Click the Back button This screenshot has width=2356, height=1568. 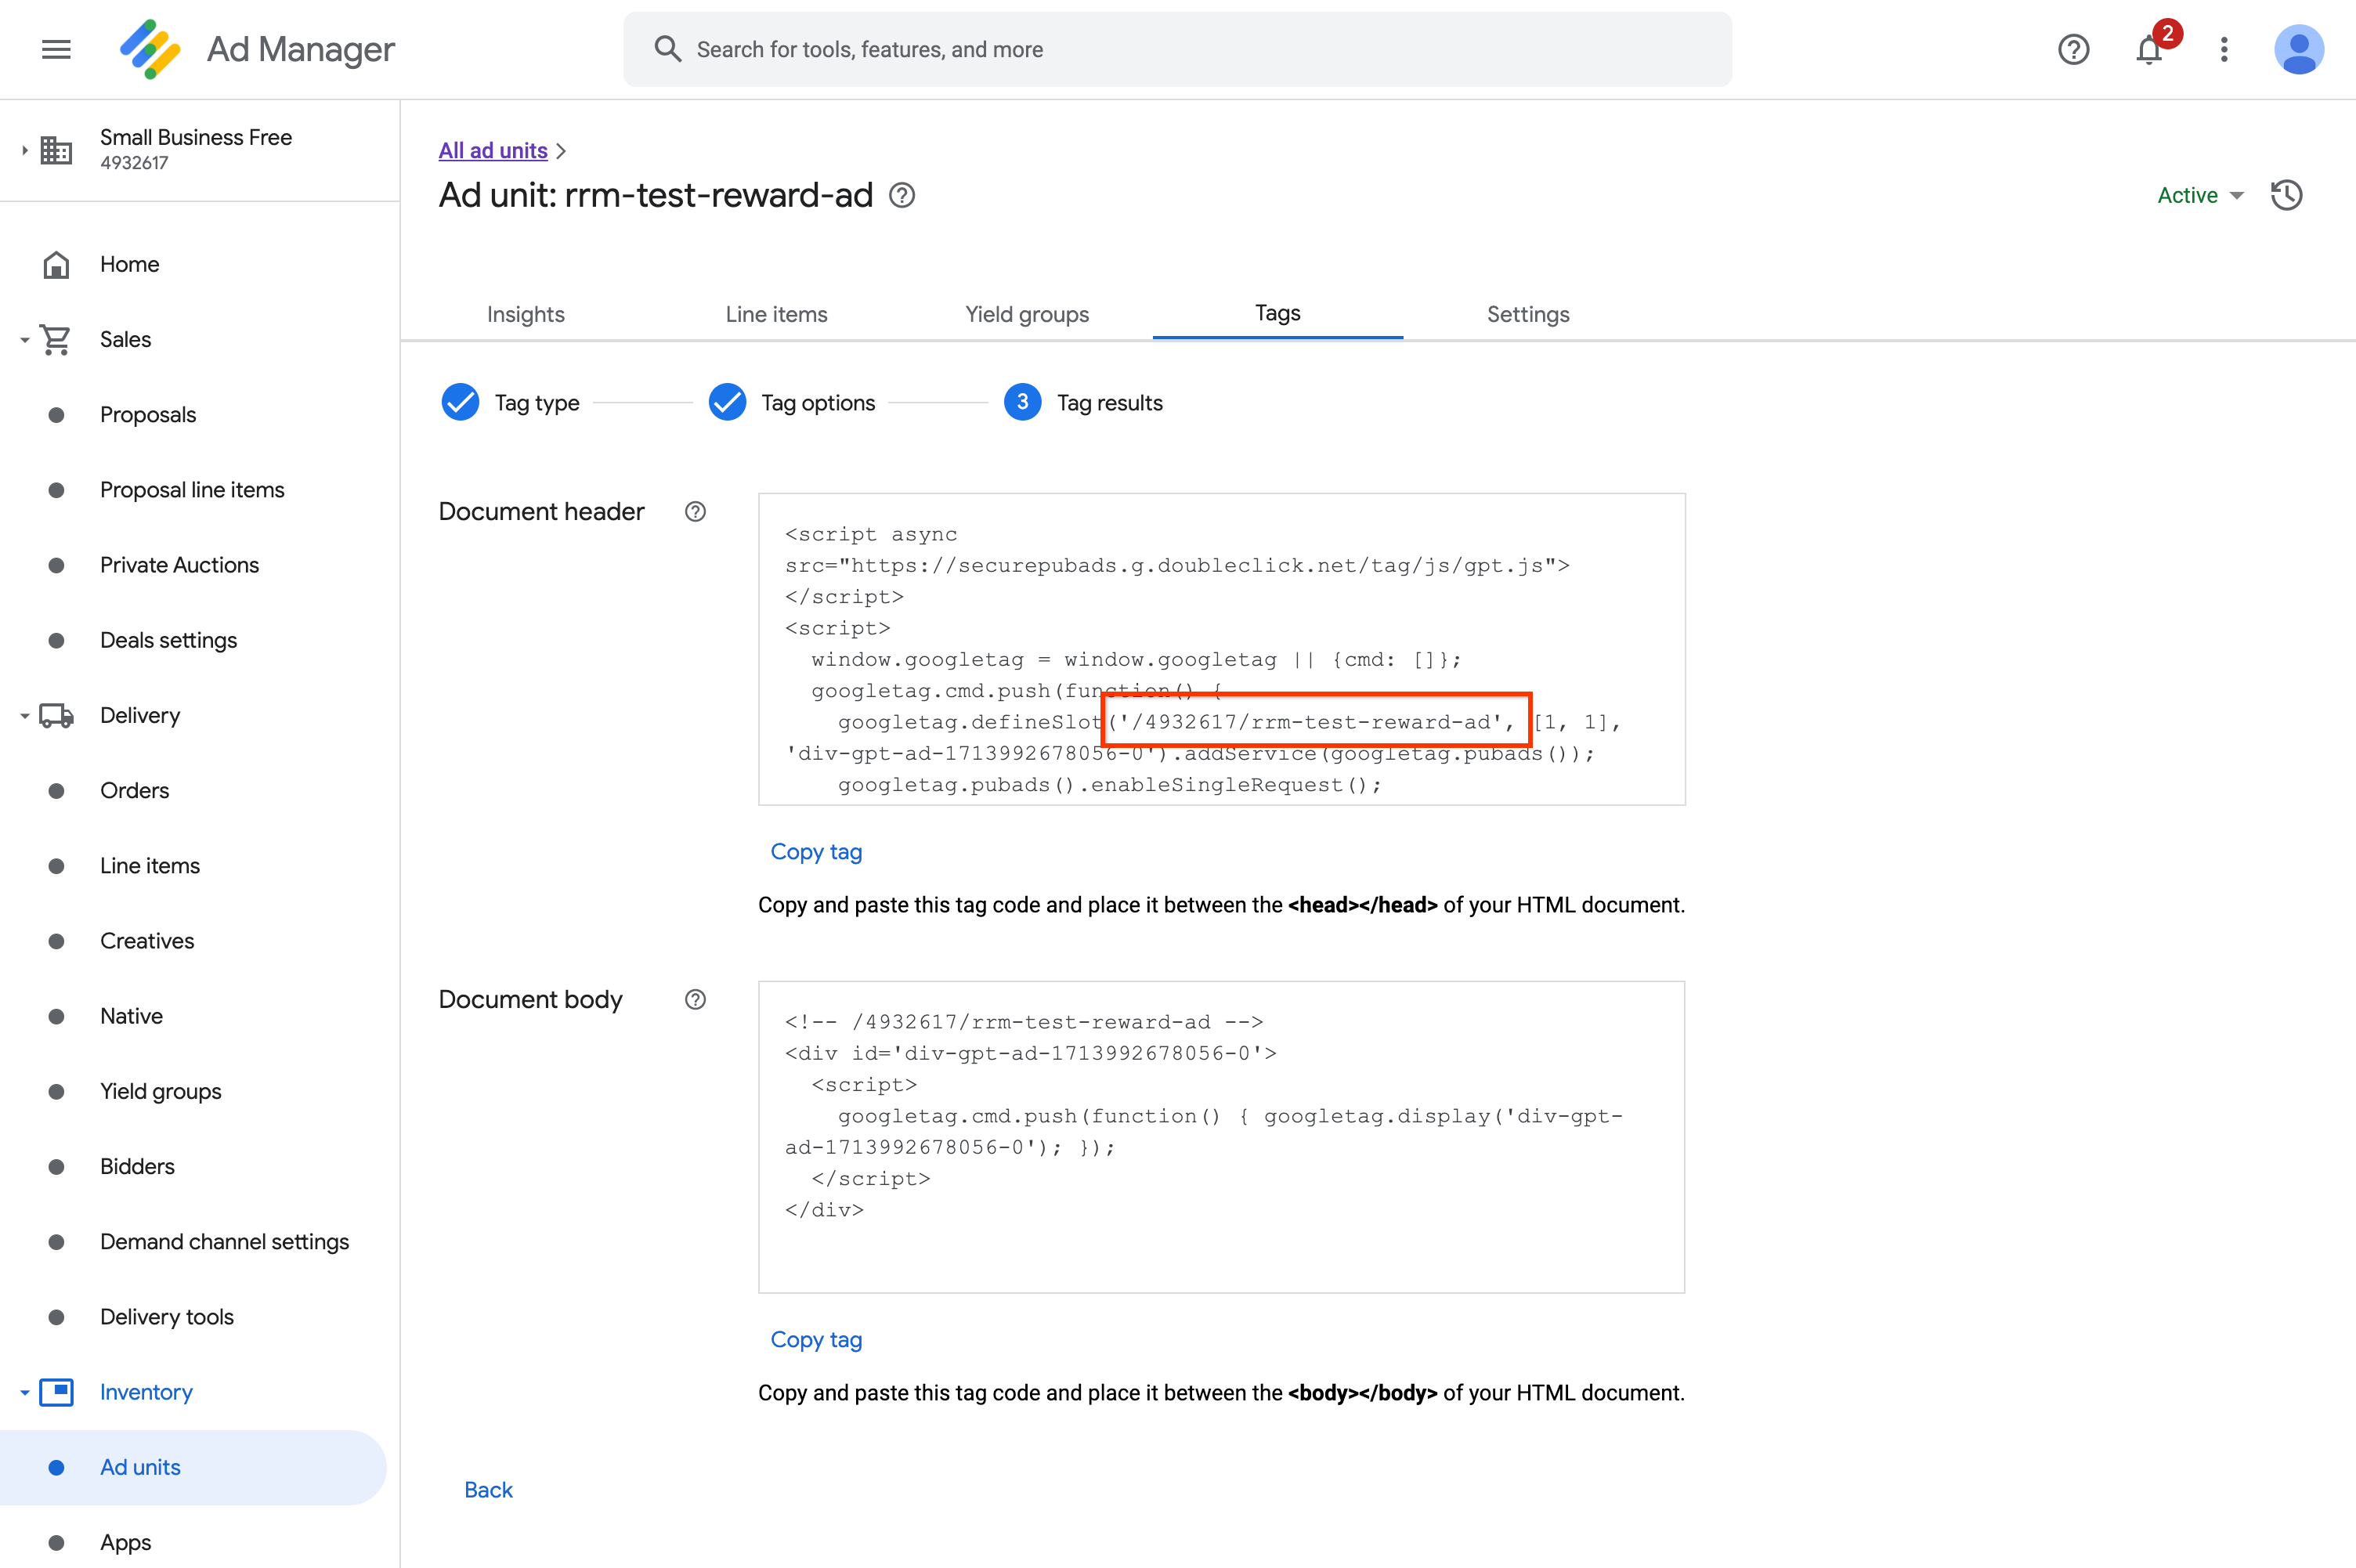point(488,1490)
